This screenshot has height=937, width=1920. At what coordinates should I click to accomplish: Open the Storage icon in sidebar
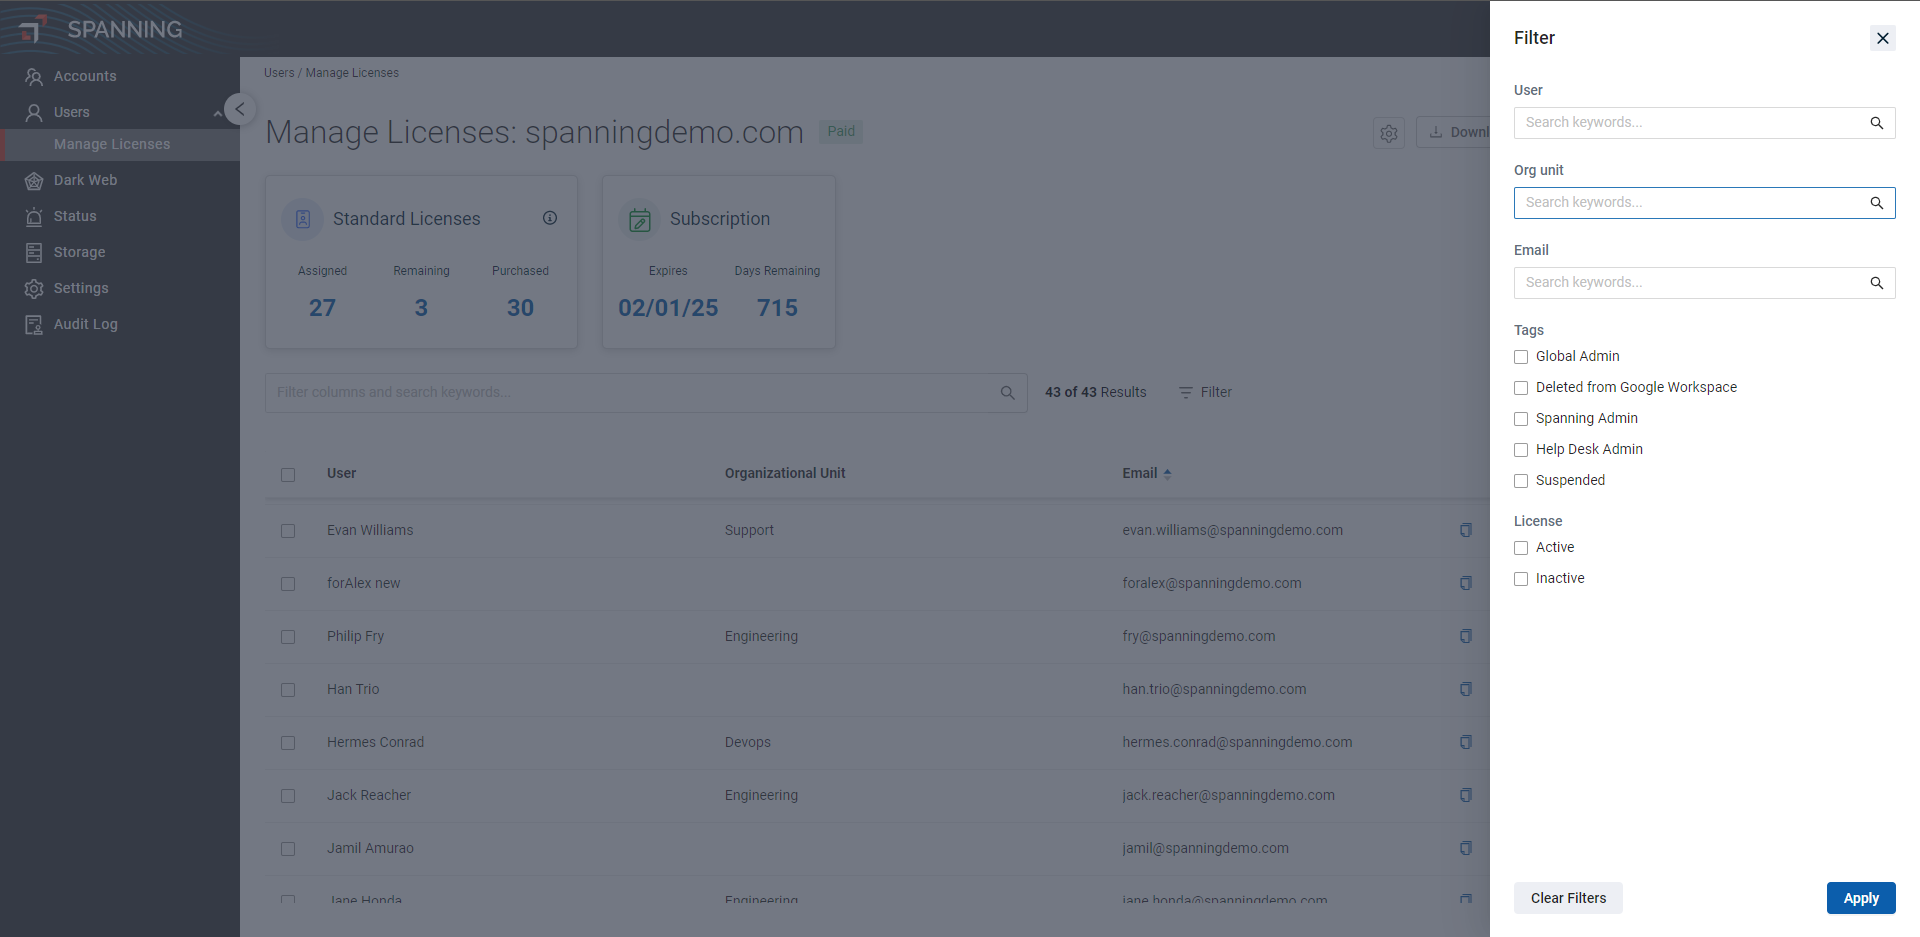click(34, 253)
